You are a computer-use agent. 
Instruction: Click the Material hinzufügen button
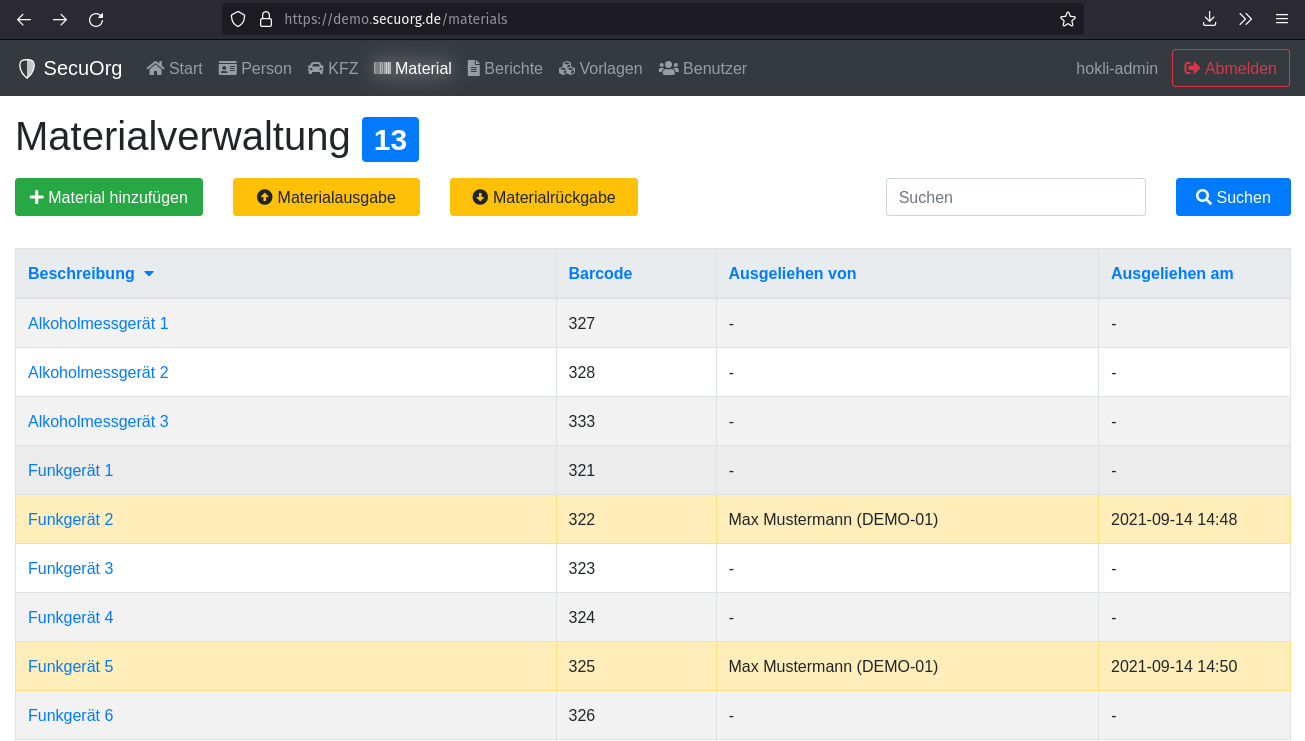click(109, 197)
